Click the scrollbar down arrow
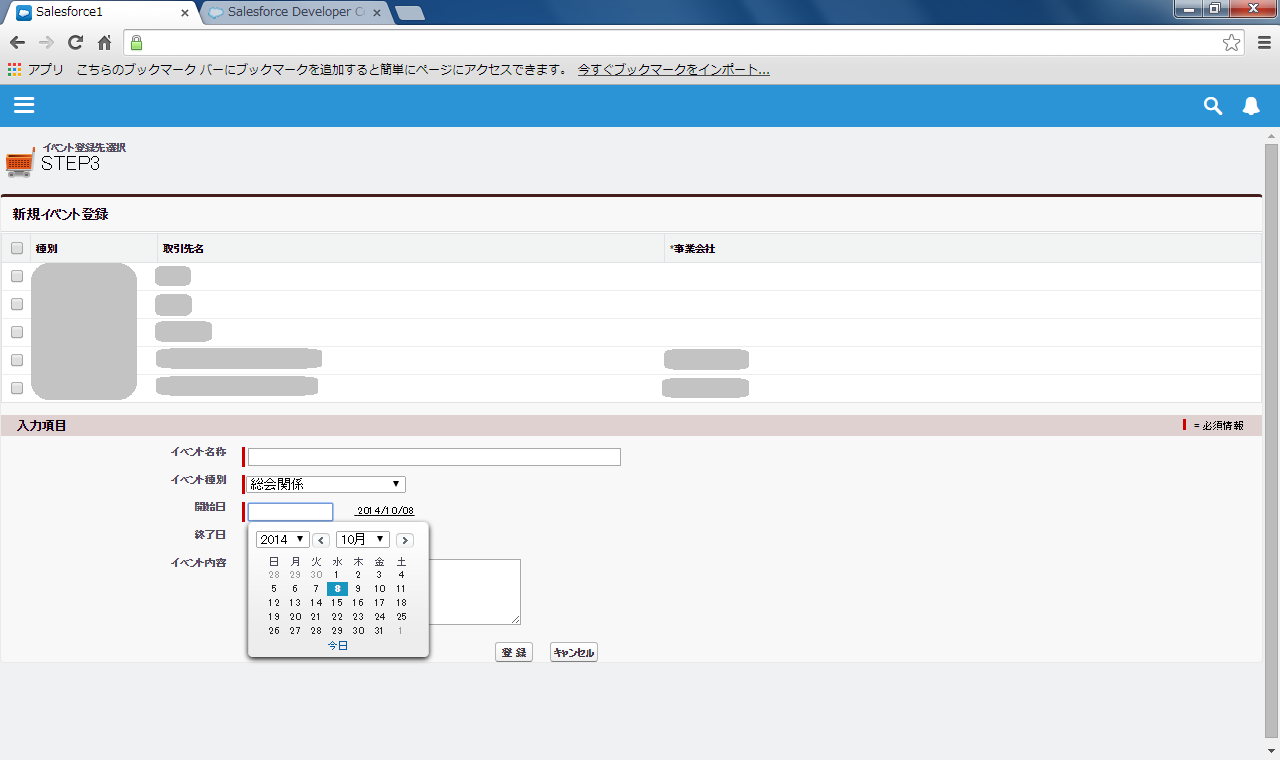The image size is (1280, 760). 1272,751
